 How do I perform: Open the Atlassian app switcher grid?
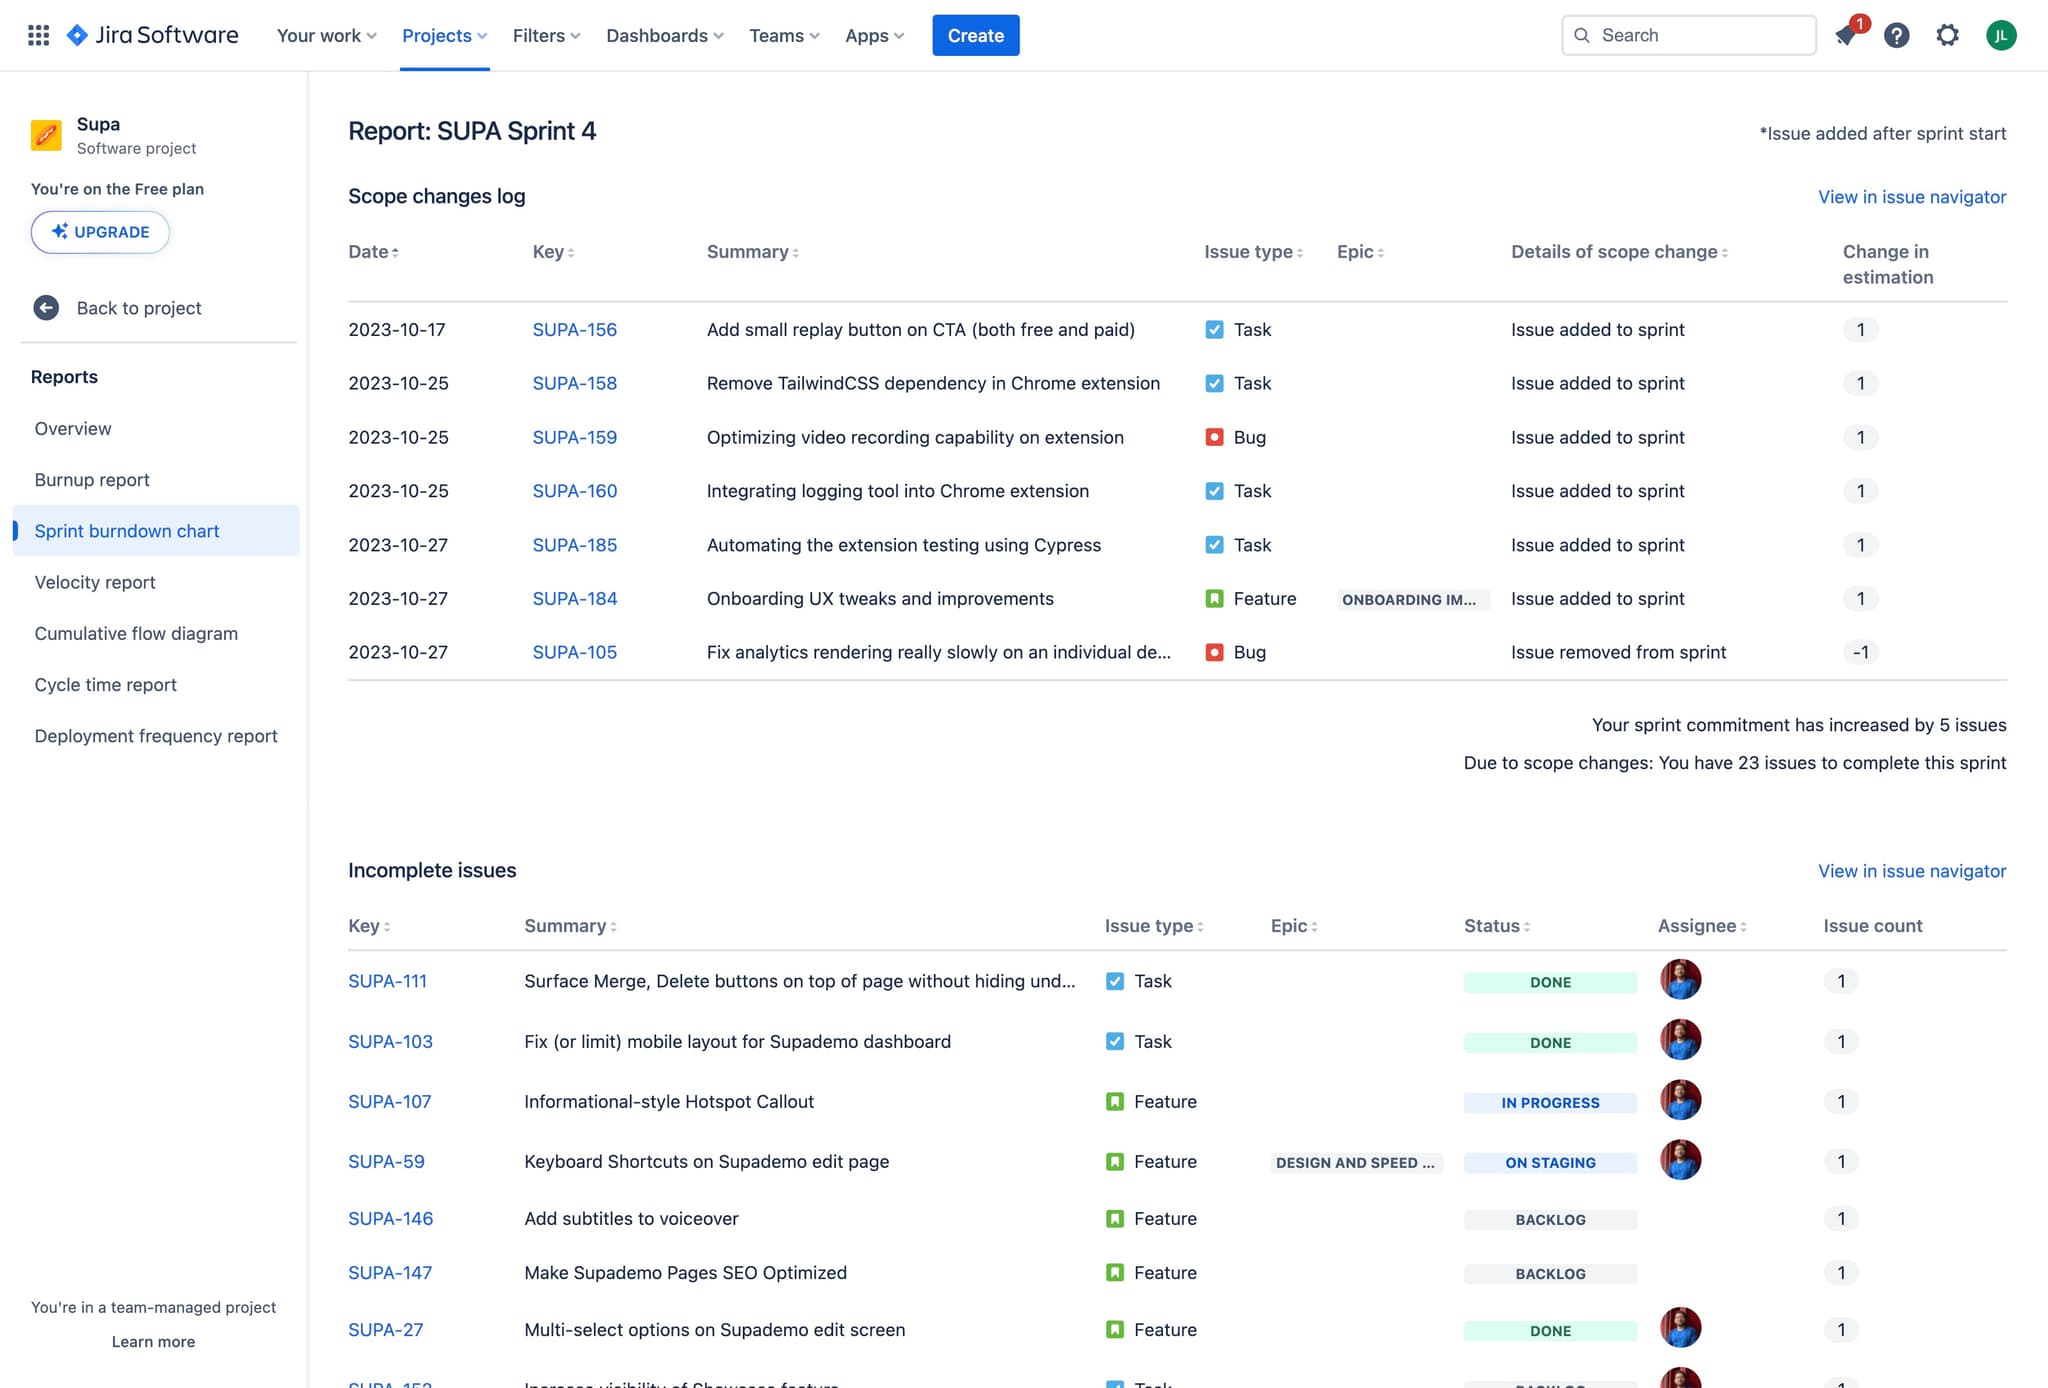click(x=37, y=35)
